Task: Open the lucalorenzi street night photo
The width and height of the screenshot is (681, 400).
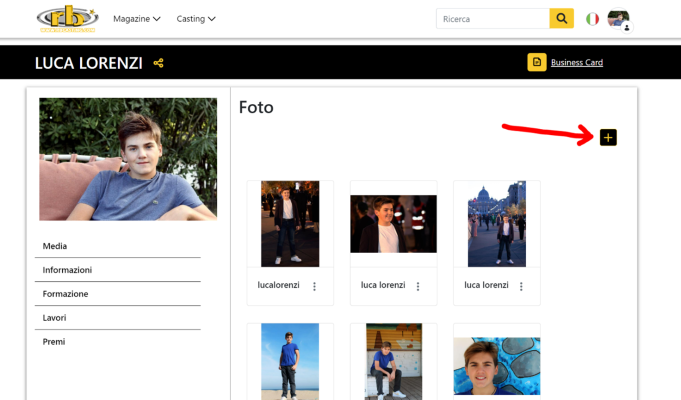Action: (290, 224)
